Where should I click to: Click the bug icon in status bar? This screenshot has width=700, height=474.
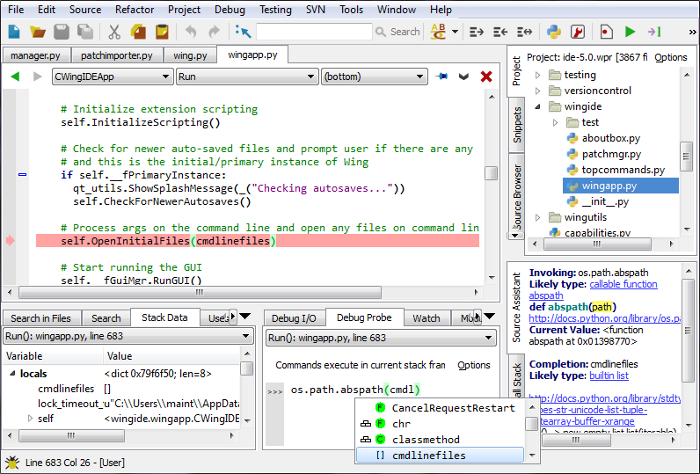pyautogui.click(x=11, y=462)
